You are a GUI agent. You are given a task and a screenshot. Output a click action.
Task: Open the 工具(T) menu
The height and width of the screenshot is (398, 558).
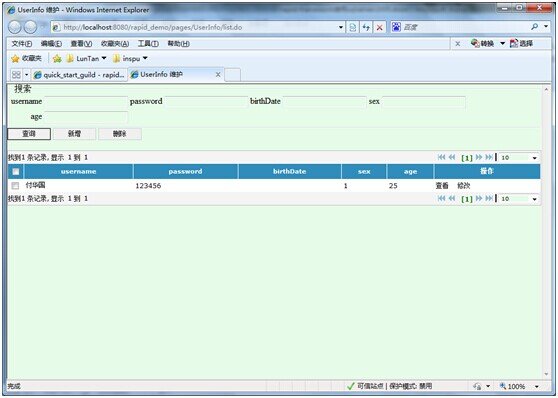[148, 44]
